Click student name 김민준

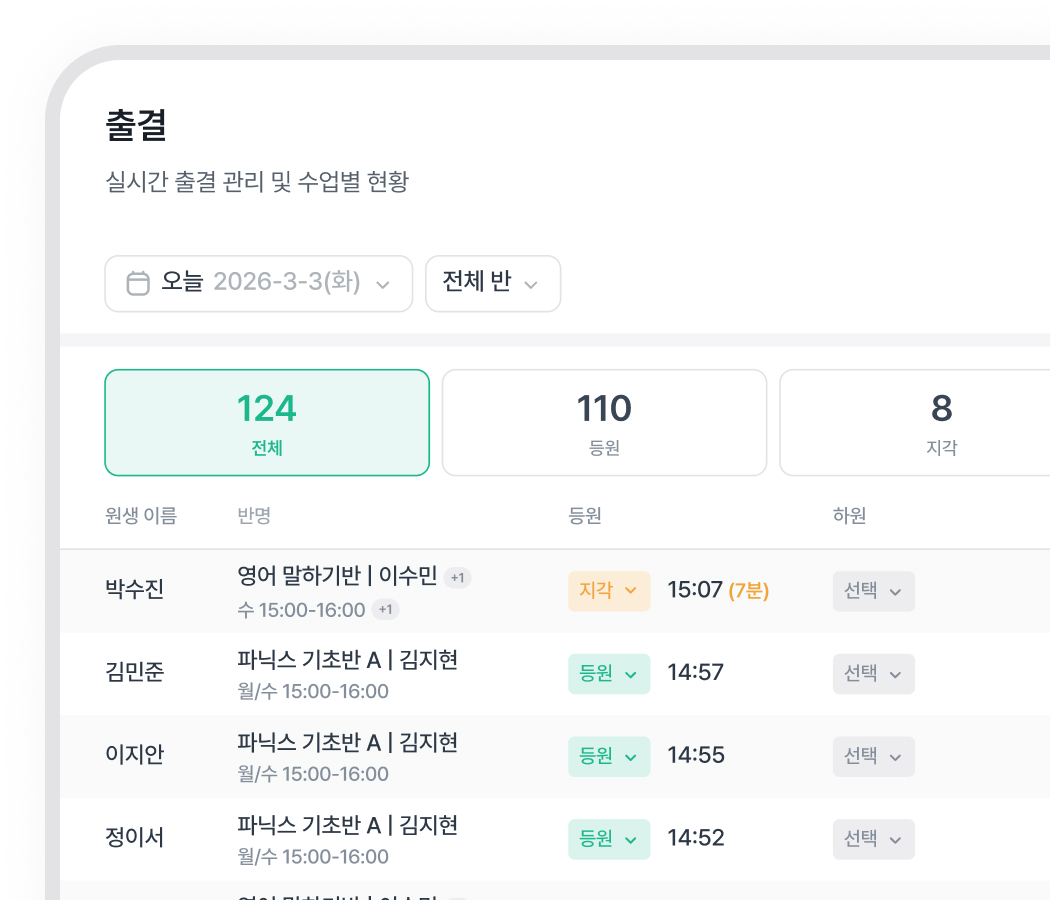tap(134, 673)
